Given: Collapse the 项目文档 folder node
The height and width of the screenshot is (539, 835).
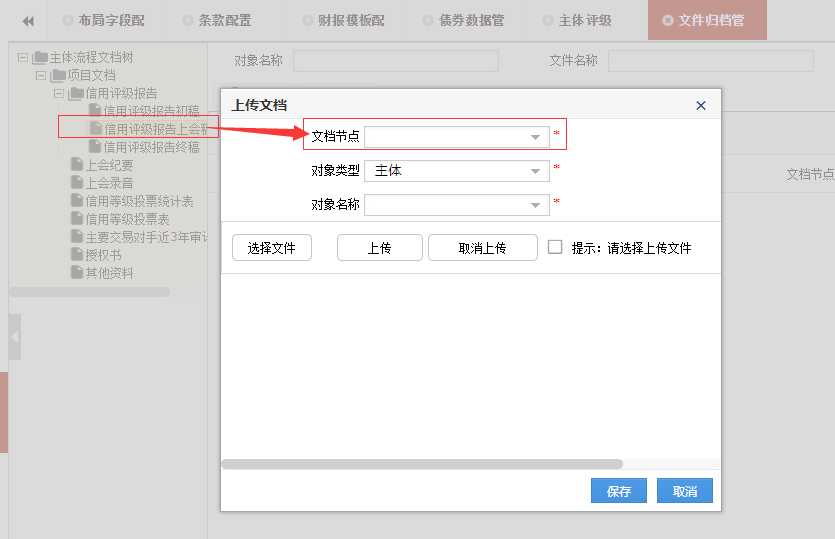Looking at the screenshot, I should (40, 75).
